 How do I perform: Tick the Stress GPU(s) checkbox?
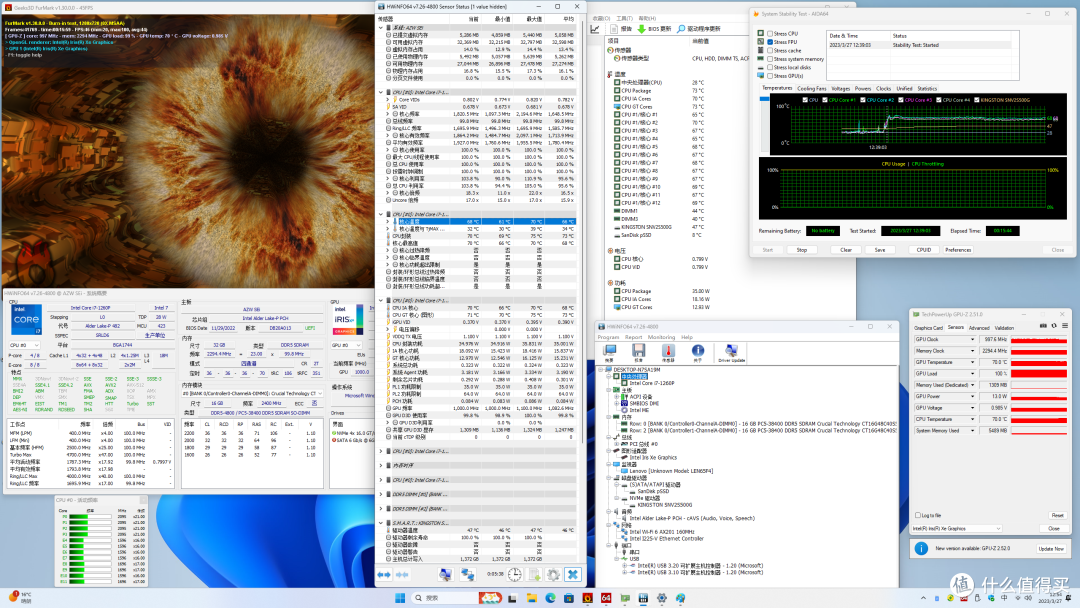click(770, 76)
